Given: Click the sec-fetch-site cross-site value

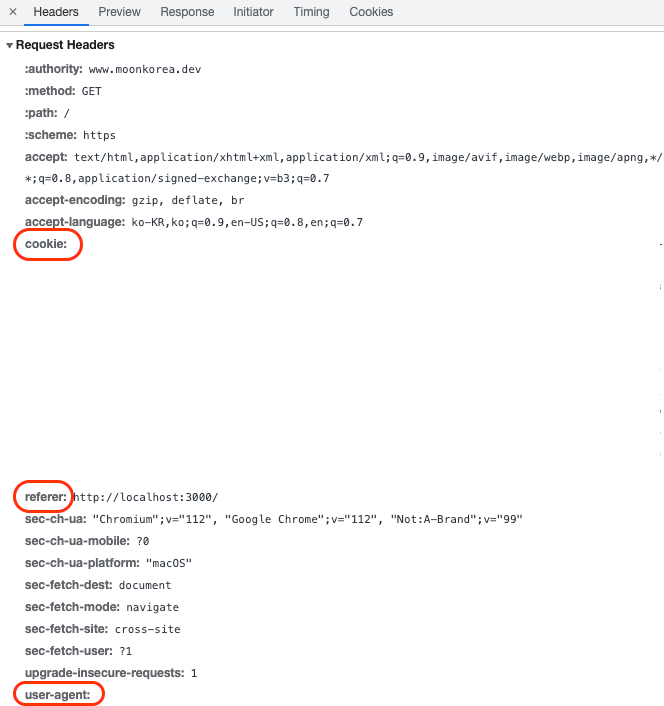Looking at the screenshot, I should pyautogui.click(x=148, y=629).
